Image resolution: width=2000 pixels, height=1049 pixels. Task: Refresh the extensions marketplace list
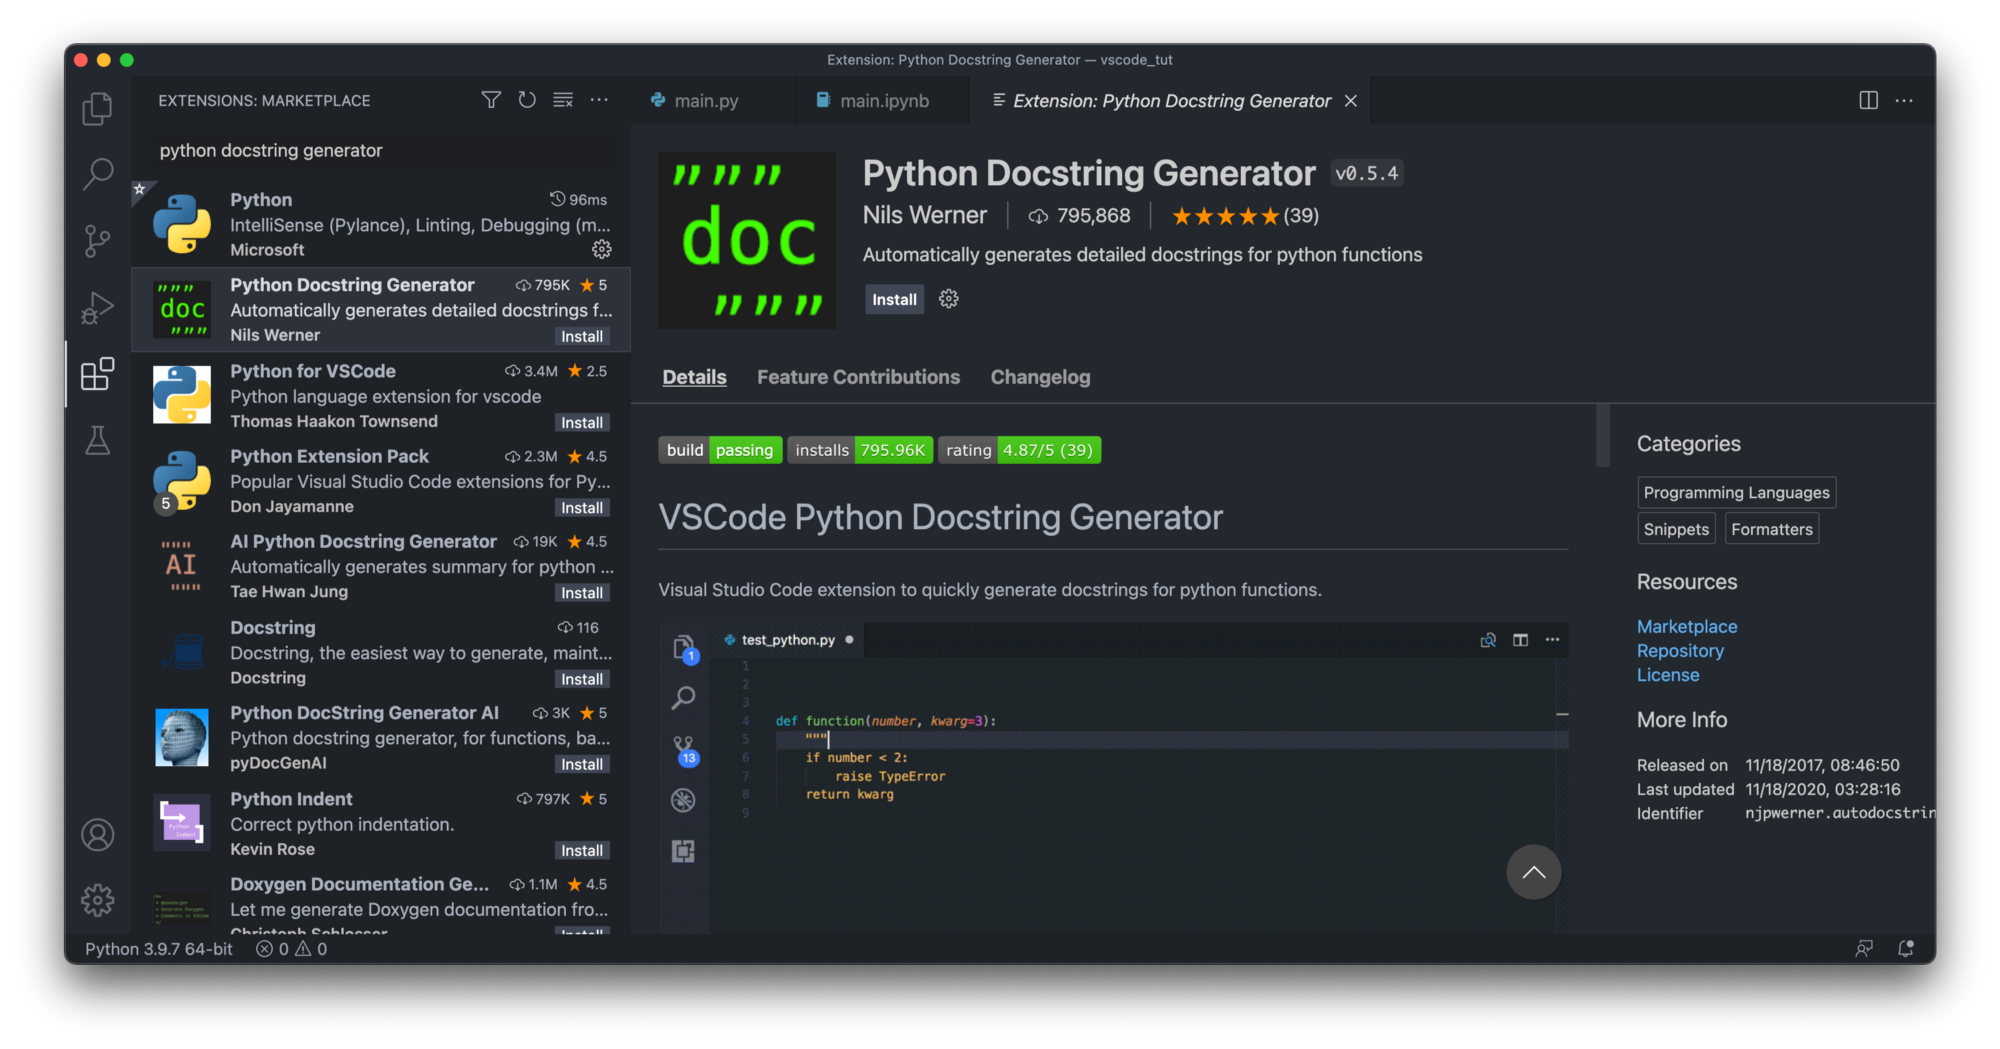(527, 100)
